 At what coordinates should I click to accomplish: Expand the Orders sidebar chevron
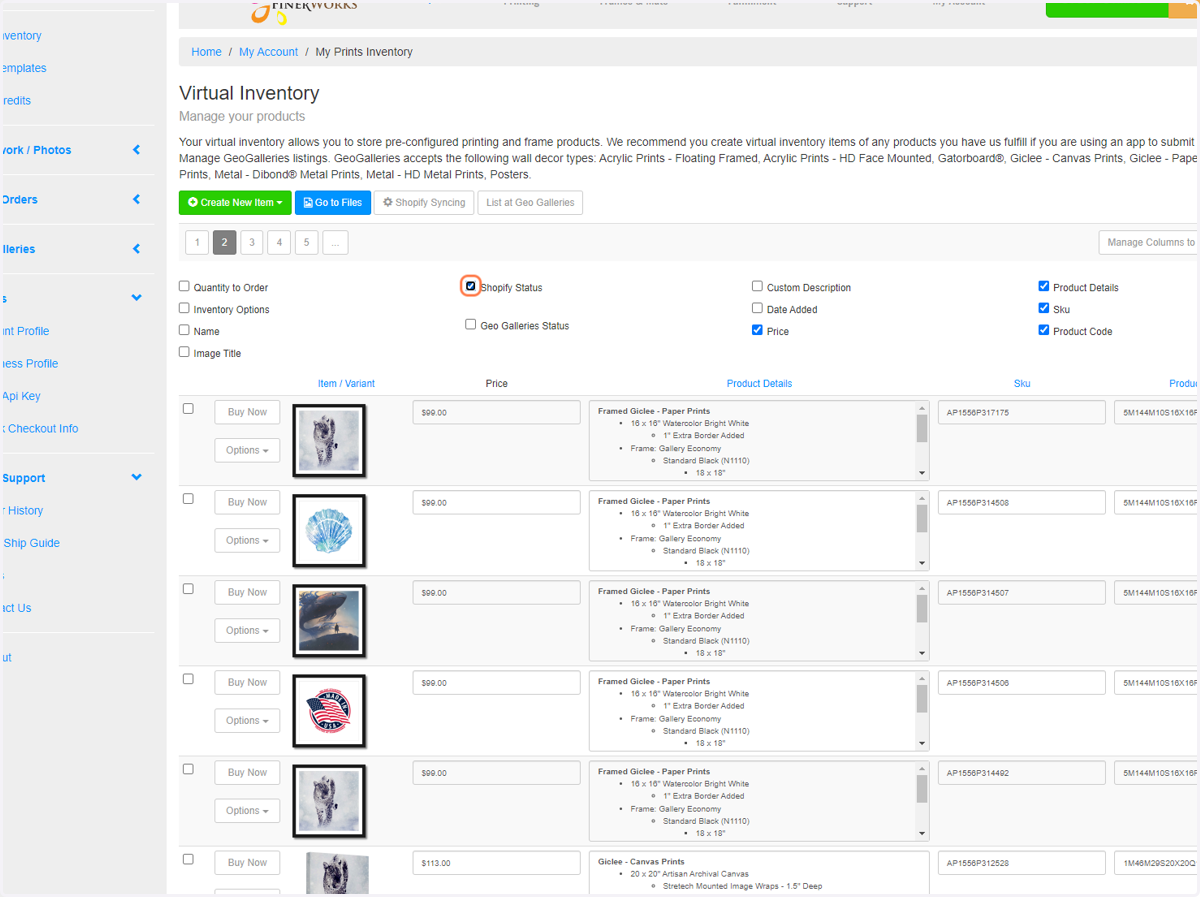[x=136, y=199]
